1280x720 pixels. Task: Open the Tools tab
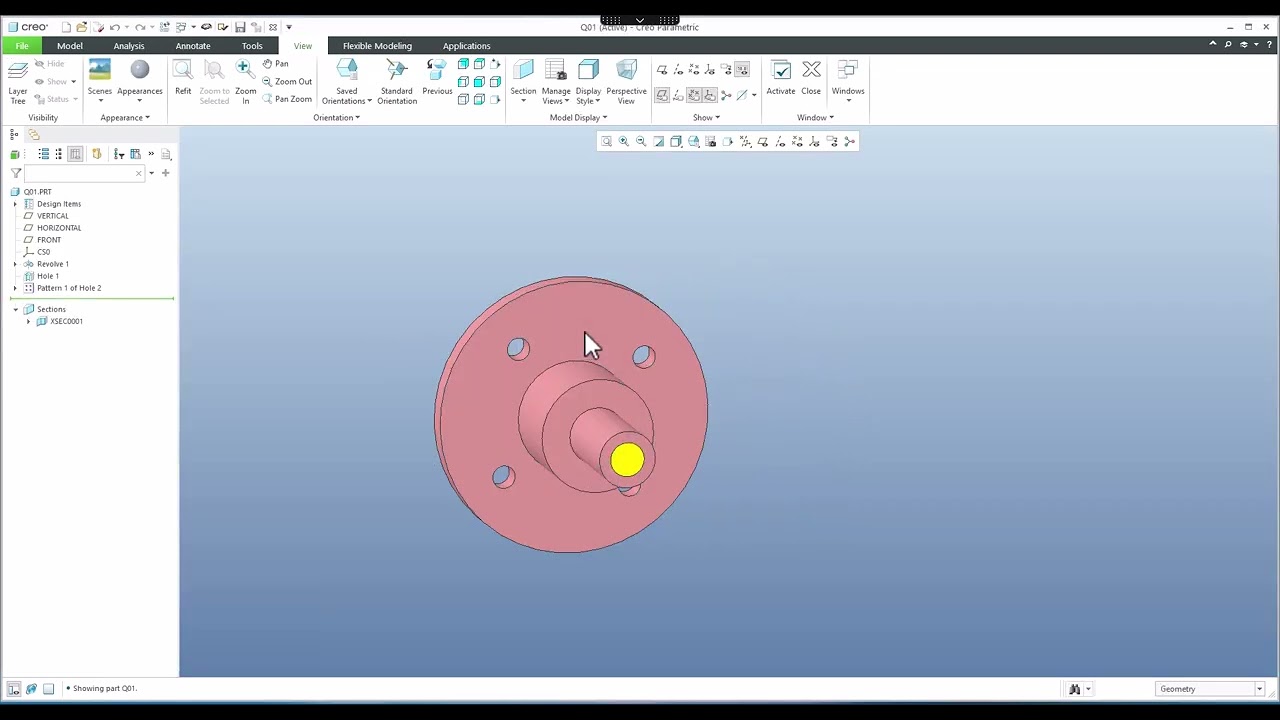[252, 46]
